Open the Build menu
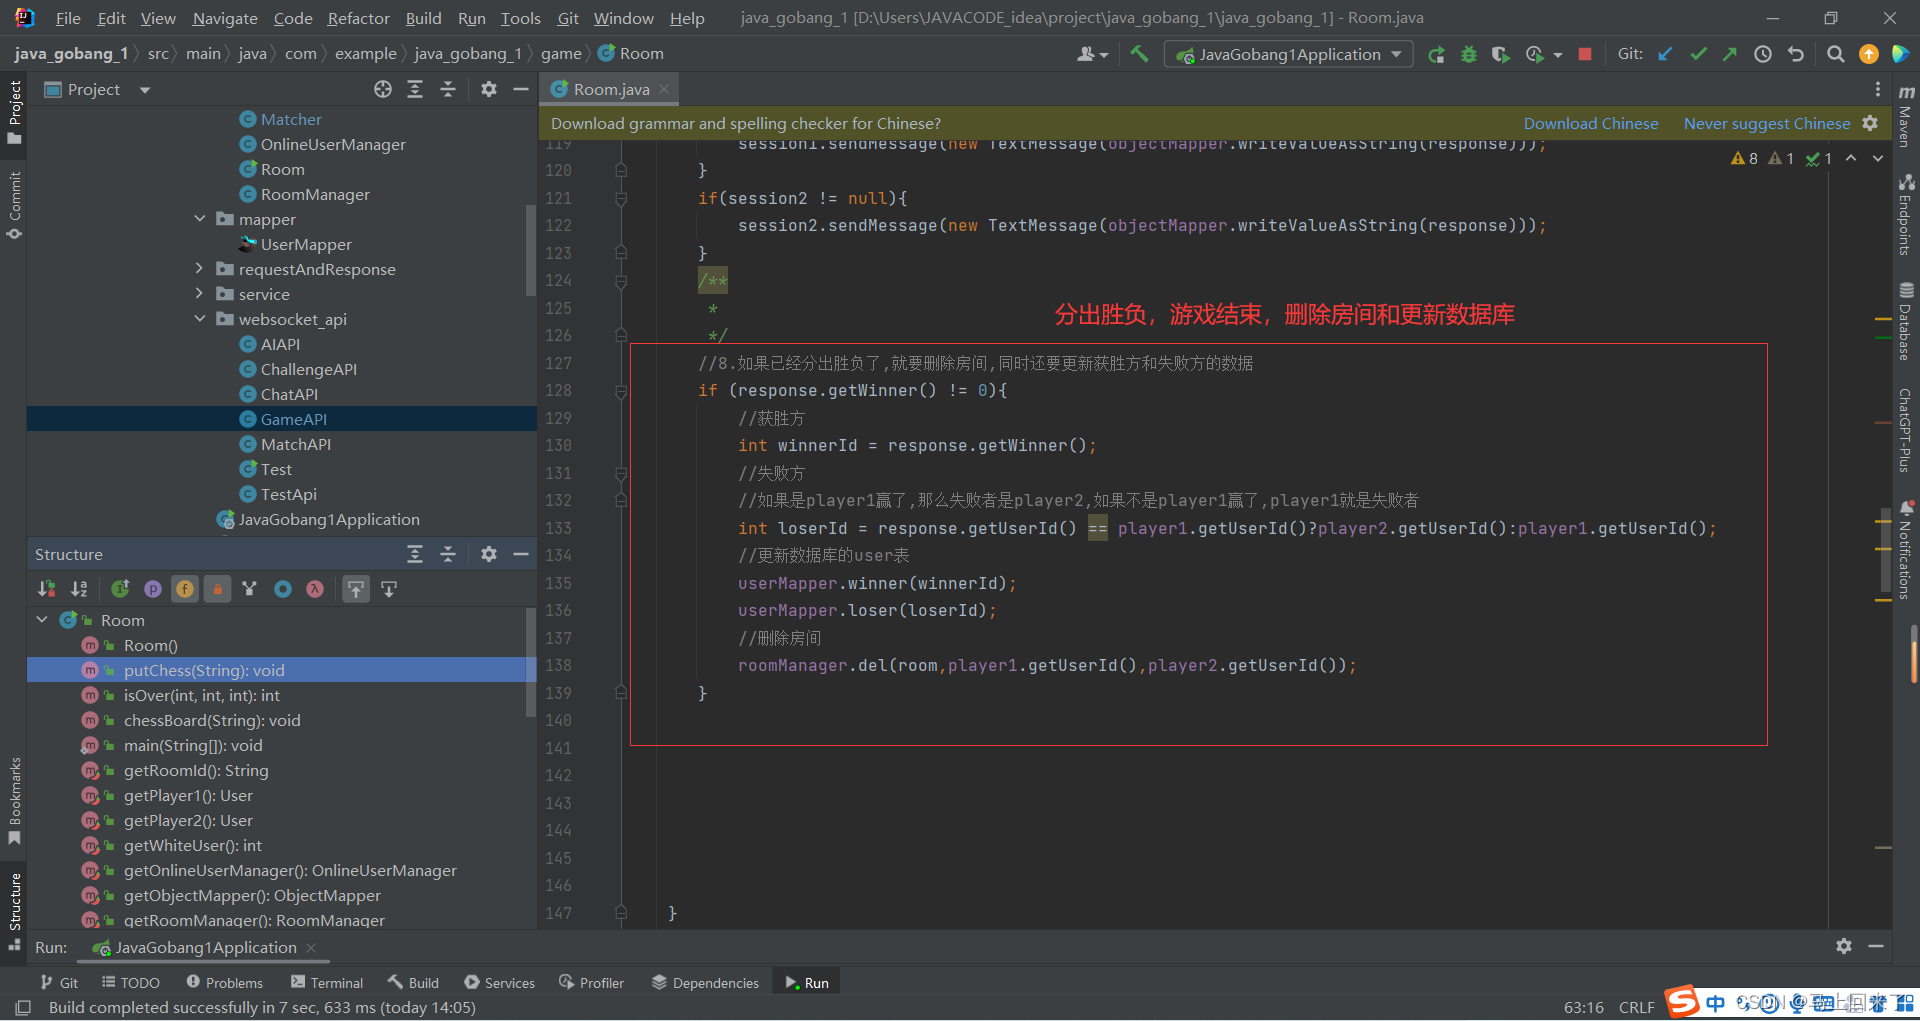The width and height of the screenshot is (1920, 1021). click(423, 18)
